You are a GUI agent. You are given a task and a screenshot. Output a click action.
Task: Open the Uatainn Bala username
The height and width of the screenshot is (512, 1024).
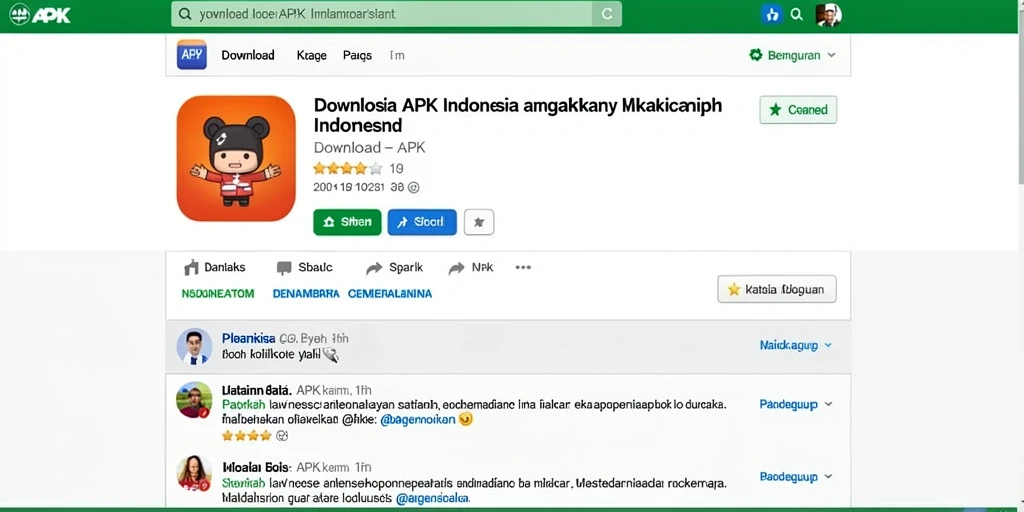pyautogui.click(x=257, y=390)
